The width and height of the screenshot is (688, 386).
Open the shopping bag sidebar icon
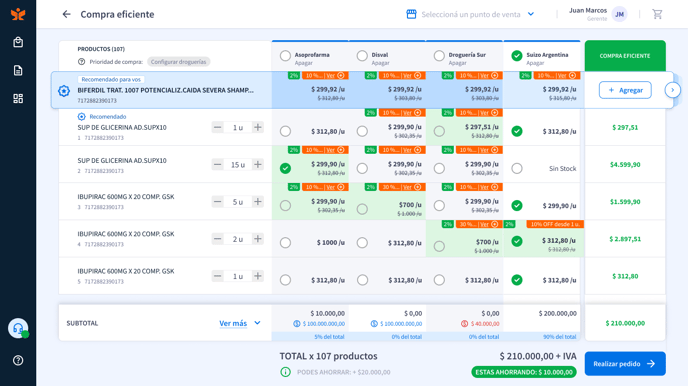coord(18,43)
